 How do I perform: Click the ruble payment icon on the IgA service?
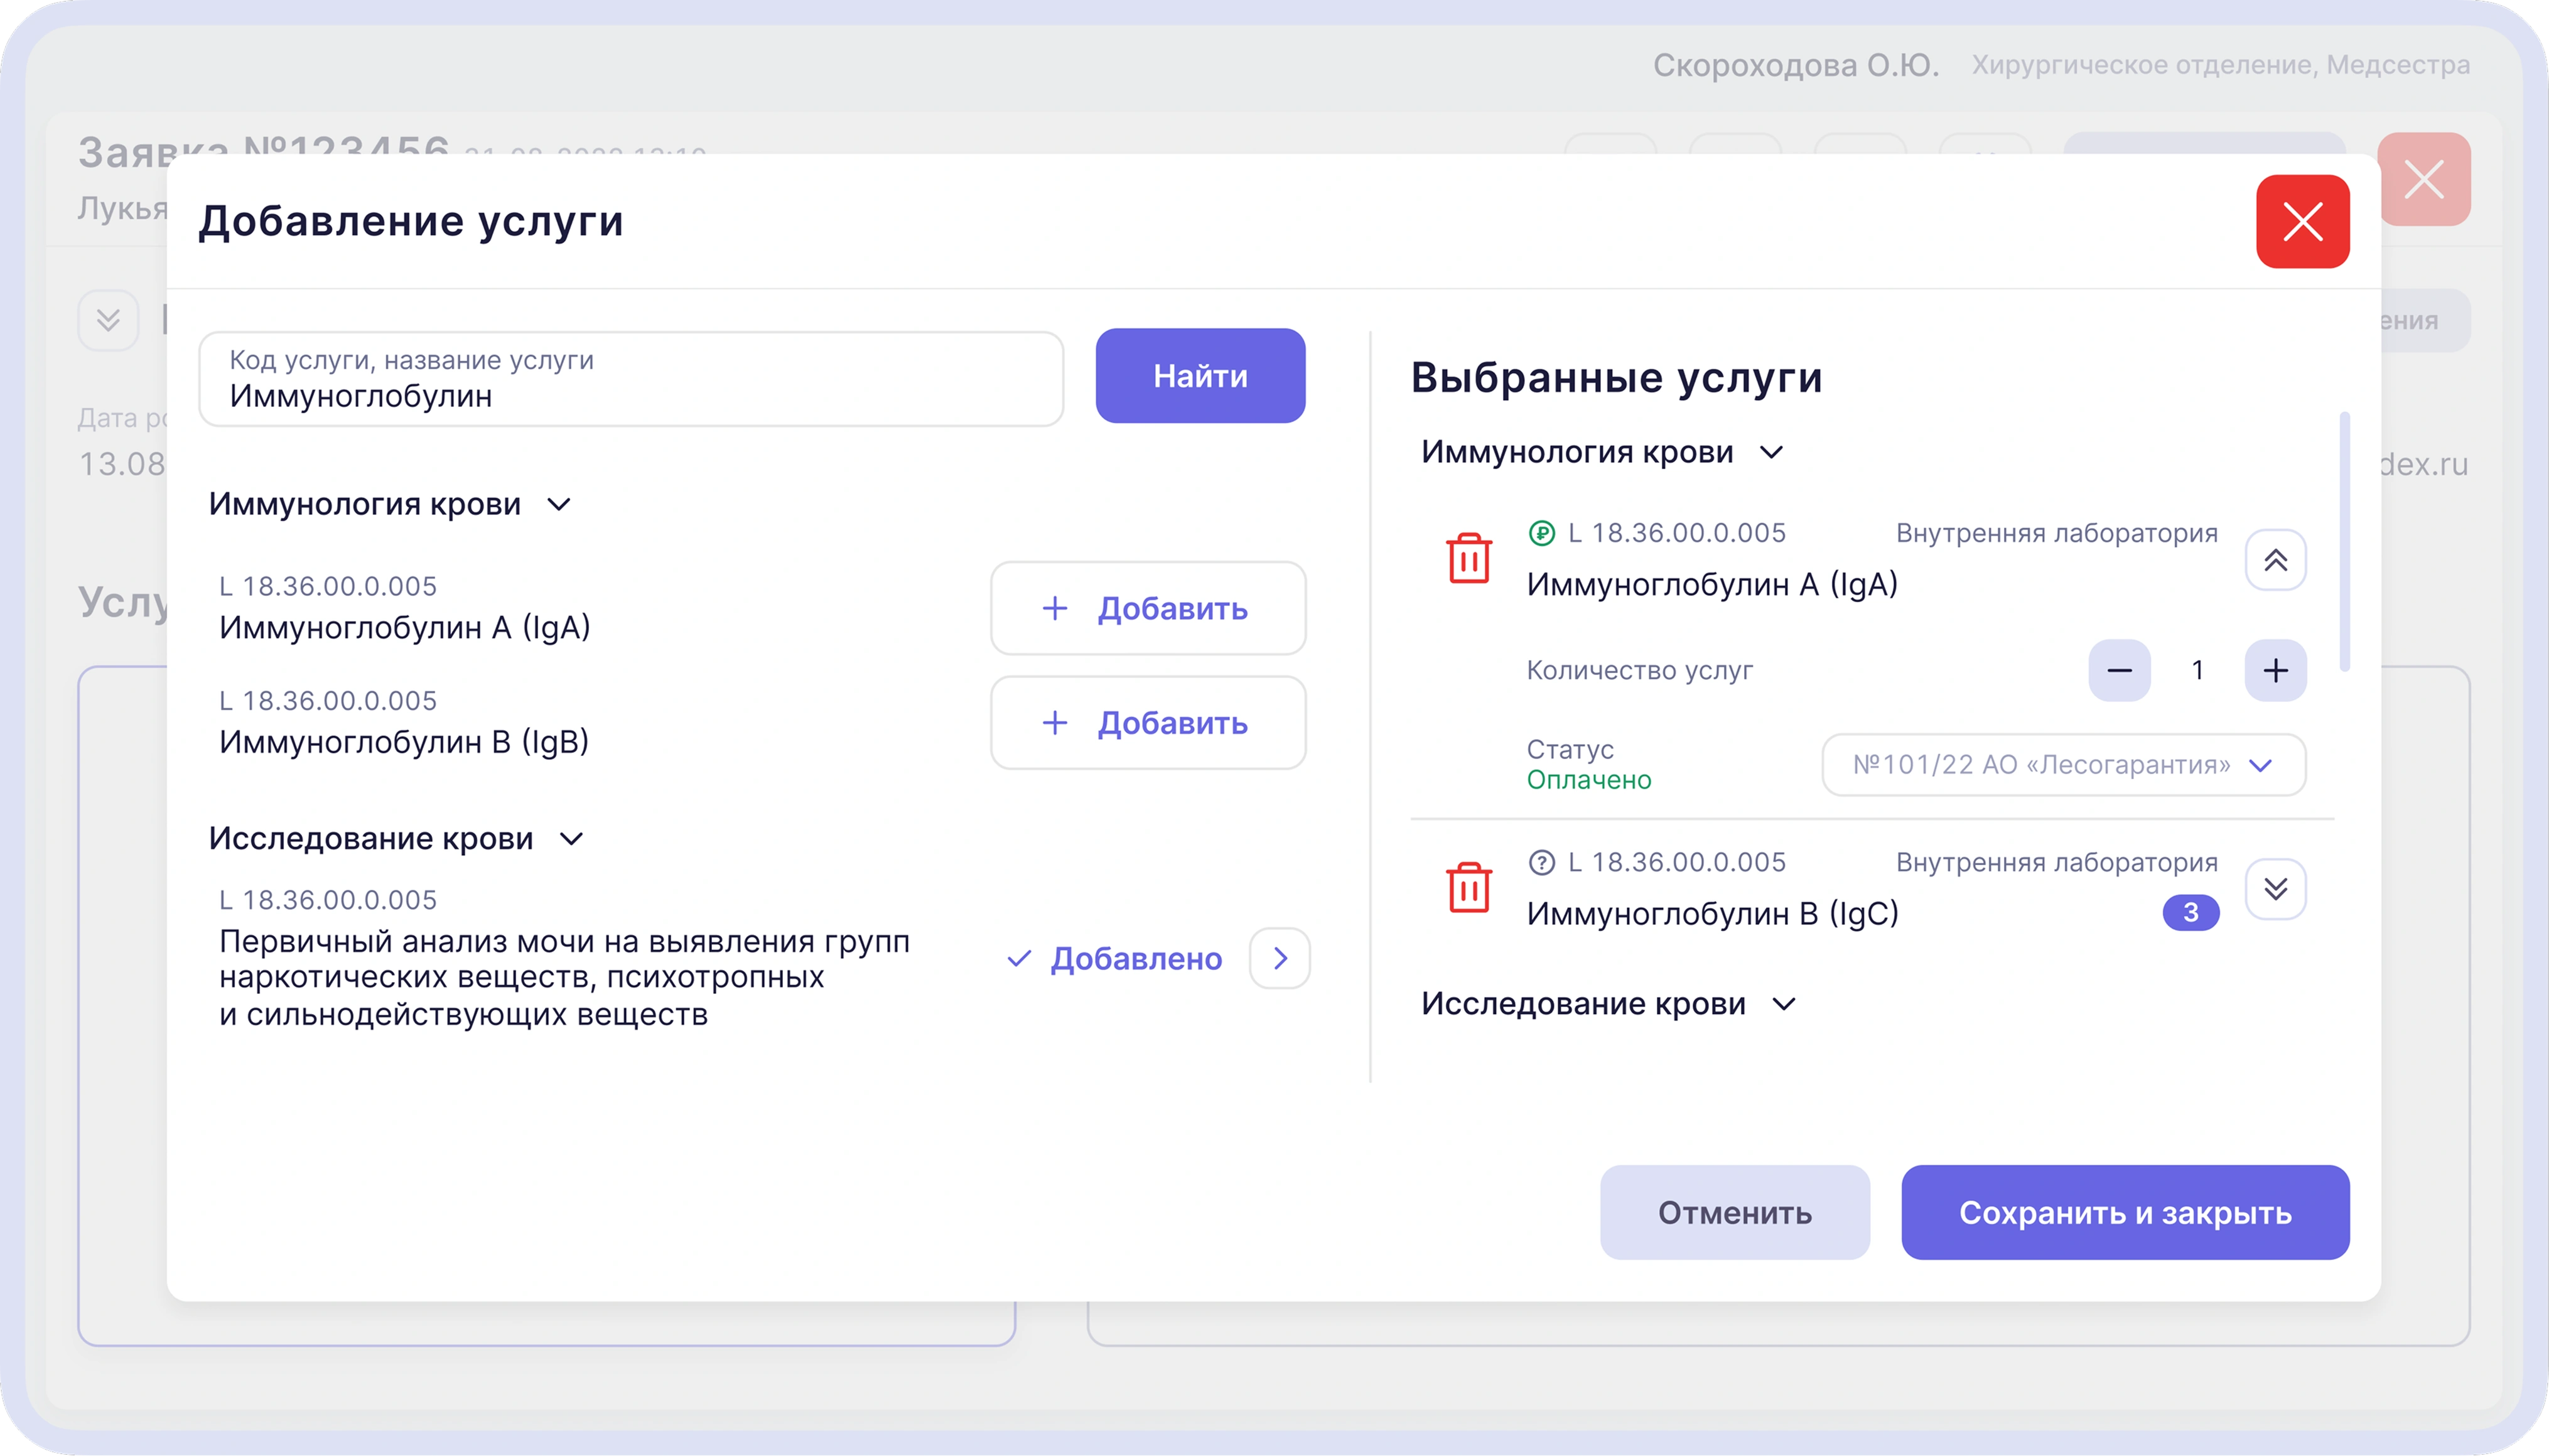click(1542, 533)
